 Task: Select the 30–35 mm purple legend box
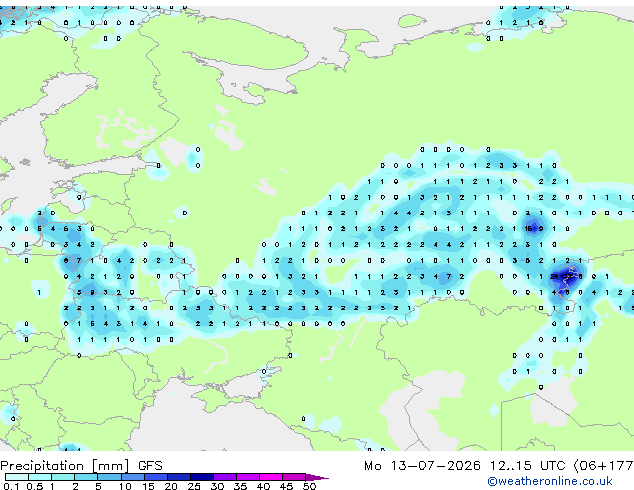coord(225,477)
